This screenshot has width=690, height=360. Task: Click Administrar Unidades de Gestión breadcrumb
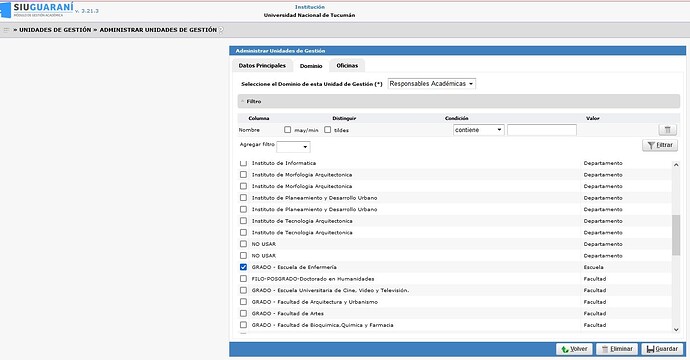[158, 30]
